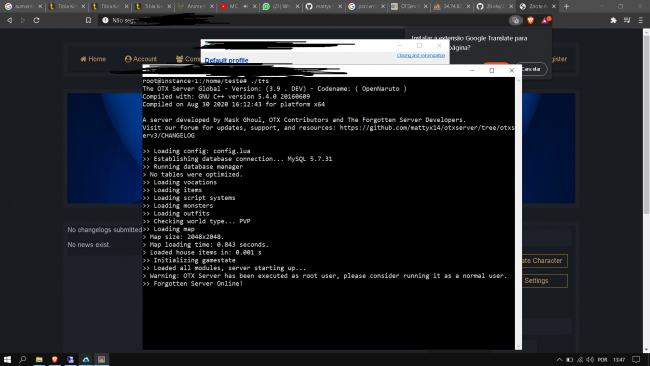Open the Home menu on website

click(93, 59)
